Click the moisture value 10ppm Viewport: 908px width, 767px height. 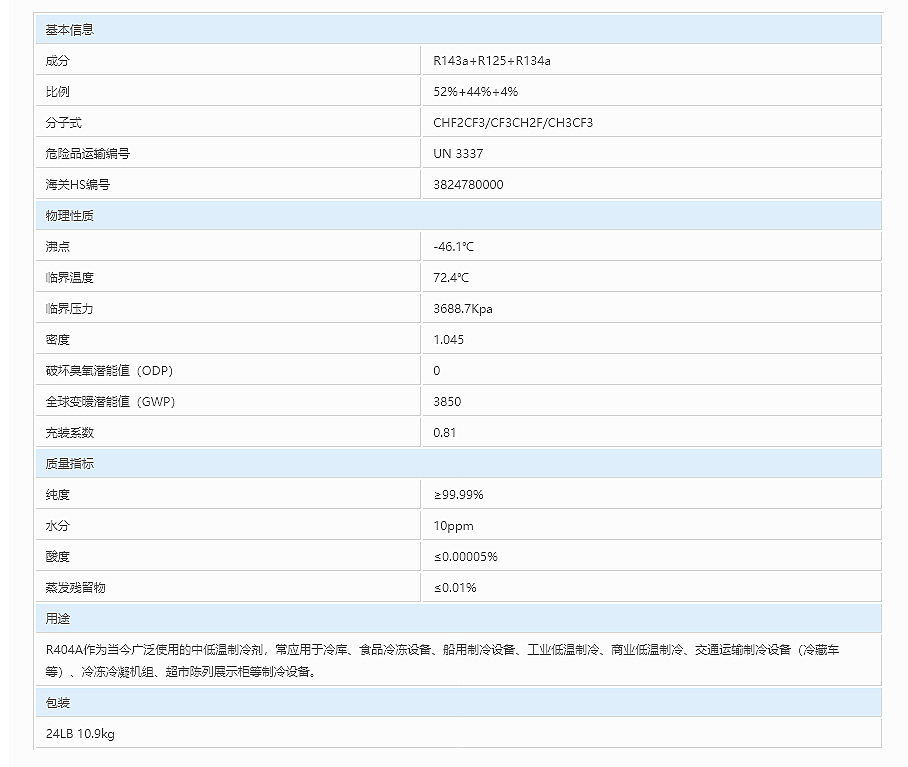coord(453,526)
